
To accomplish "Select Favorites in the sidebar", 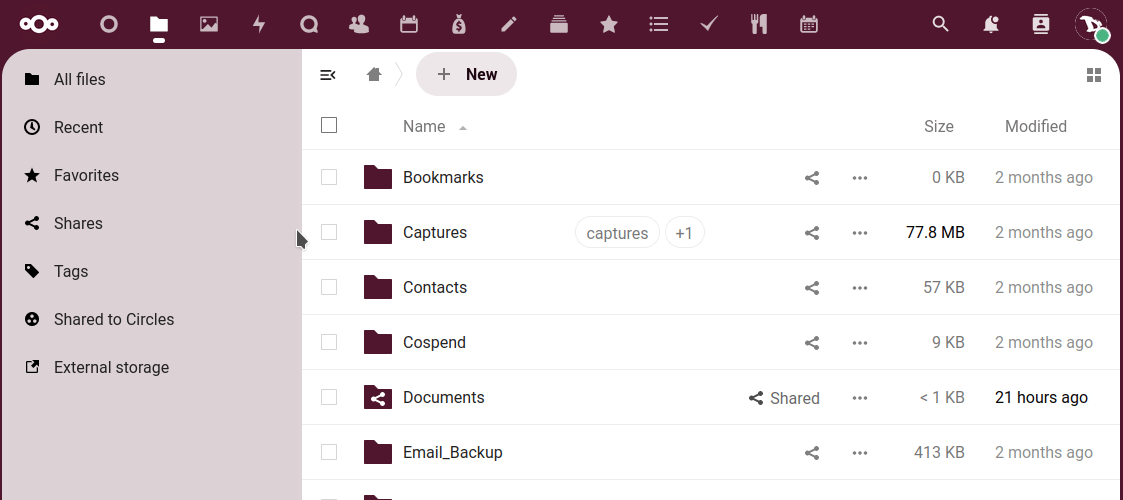I will coord(86,175).
